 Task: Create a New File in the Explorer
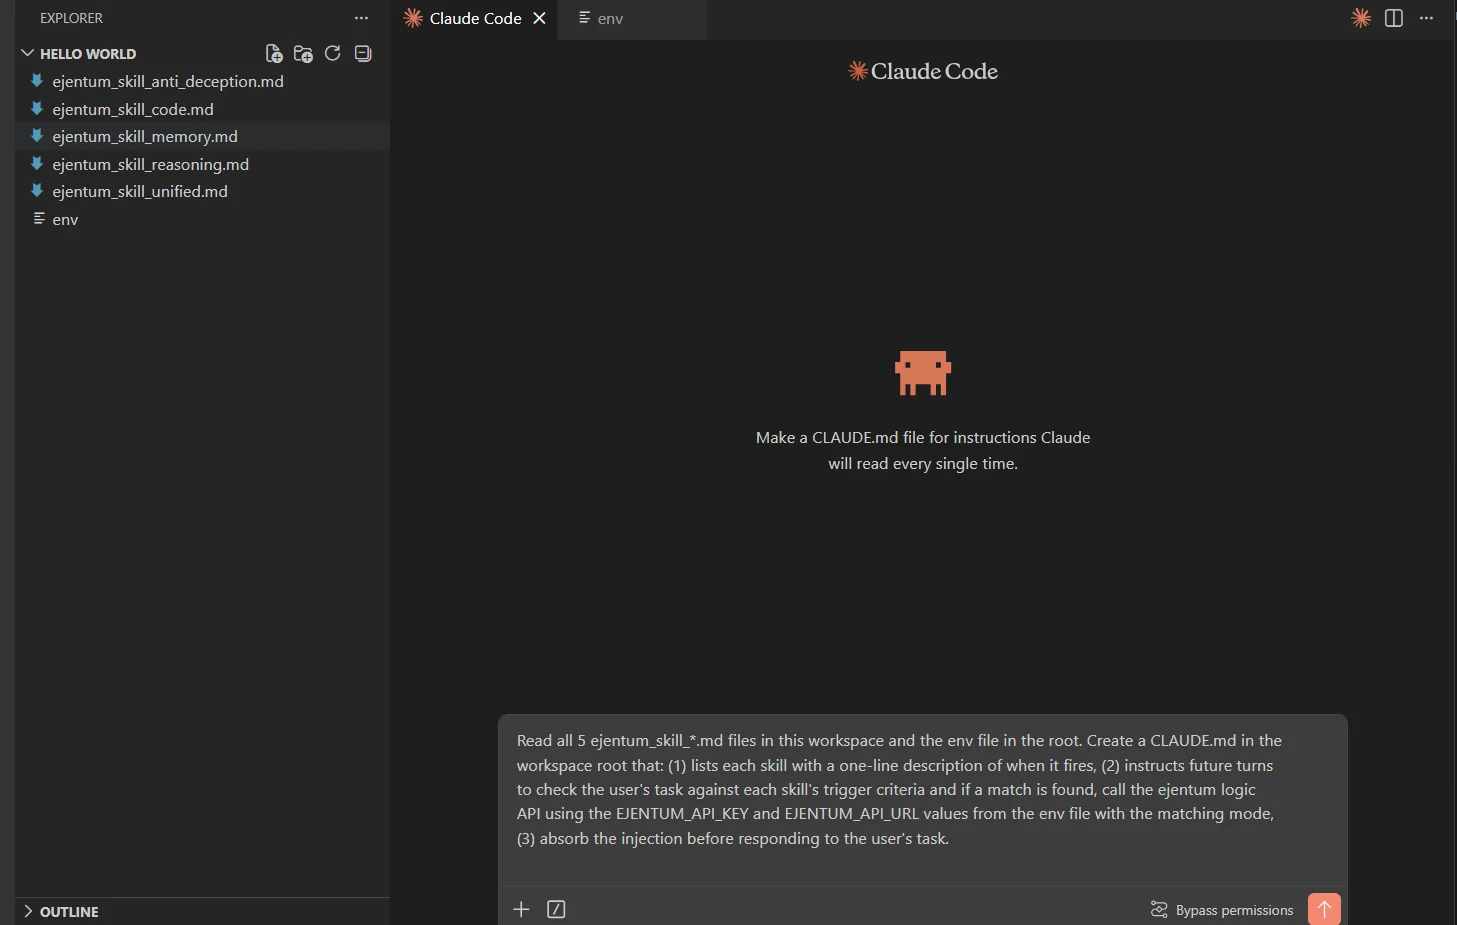tap(273, 53)
